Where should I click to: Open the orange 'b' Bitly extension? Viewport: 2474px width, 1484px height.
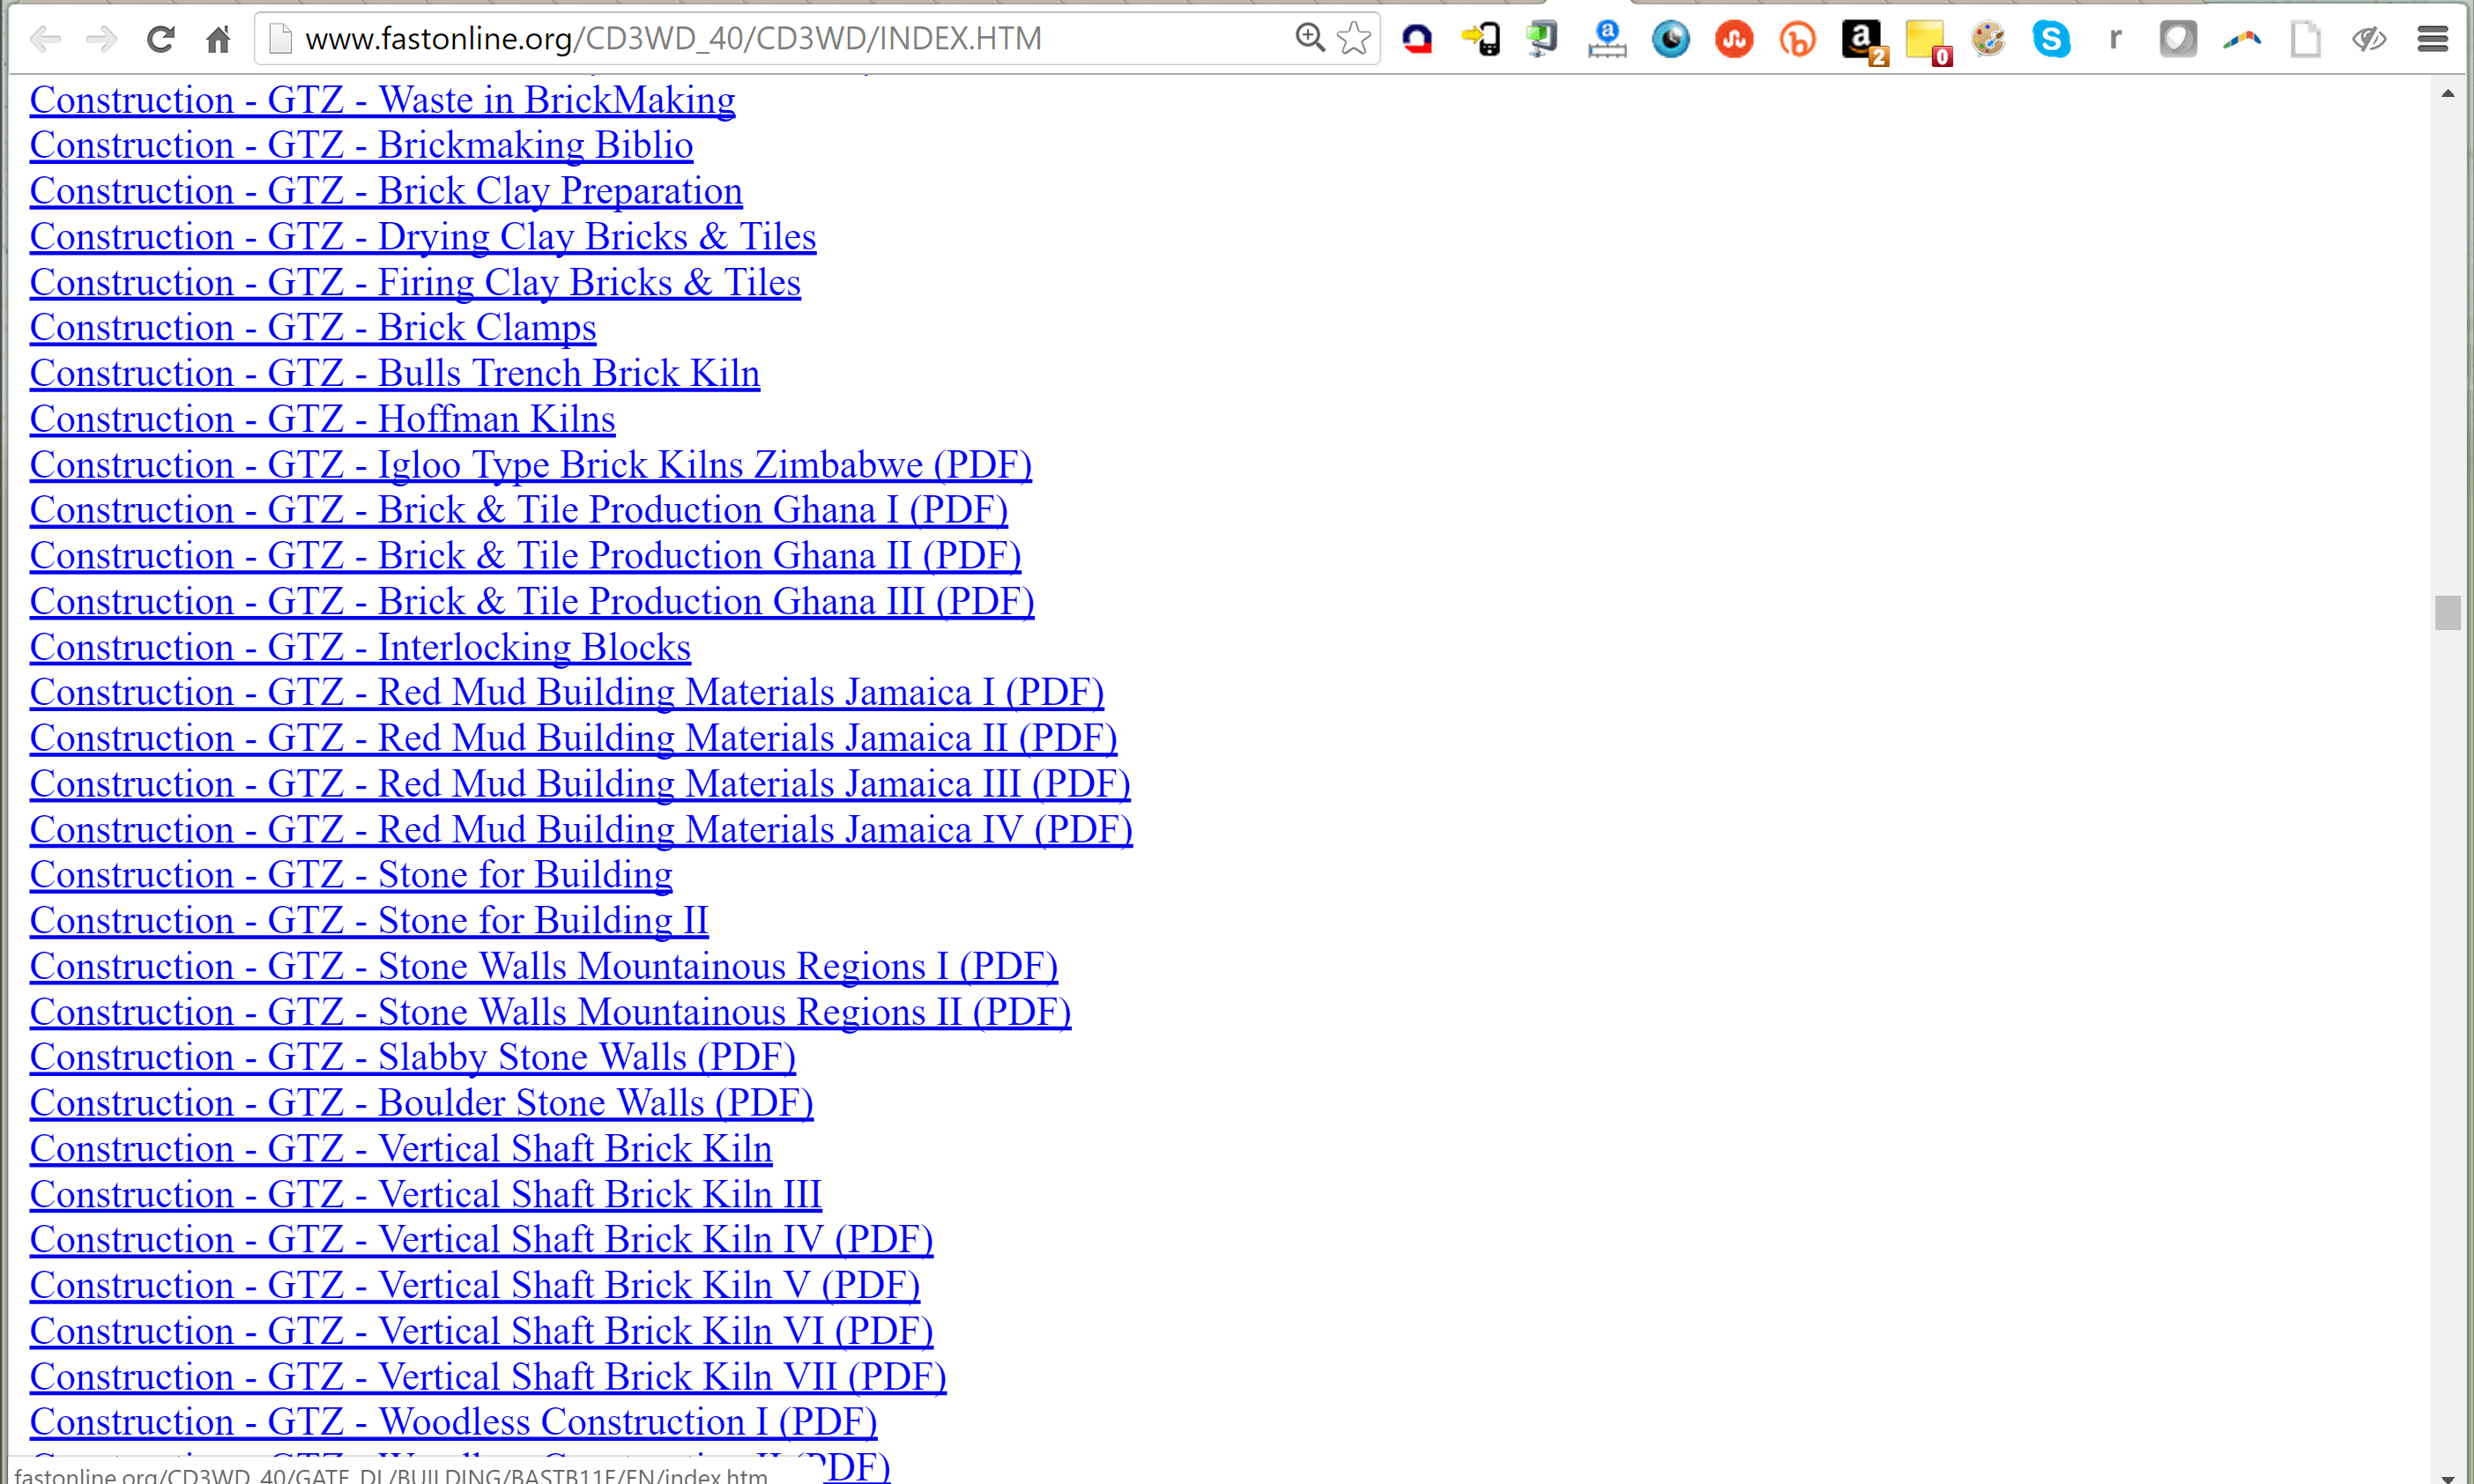[x=1797, y=39]
